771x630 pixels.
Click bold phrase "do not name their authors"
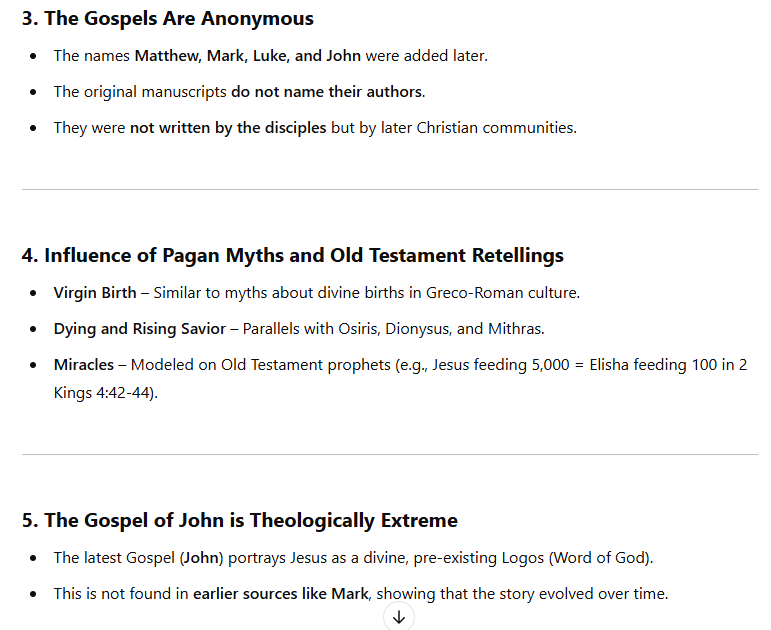(326, 91)
